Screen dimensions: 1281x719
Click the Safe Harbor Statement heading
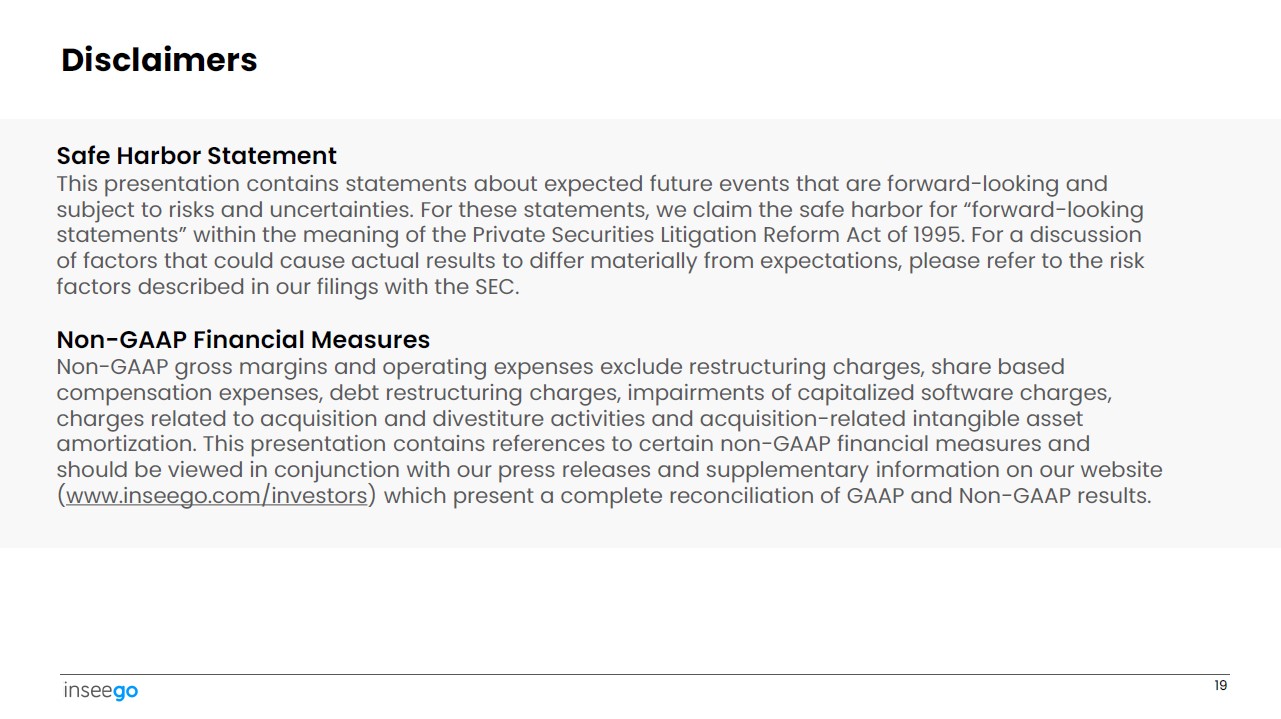pos(196,156)
